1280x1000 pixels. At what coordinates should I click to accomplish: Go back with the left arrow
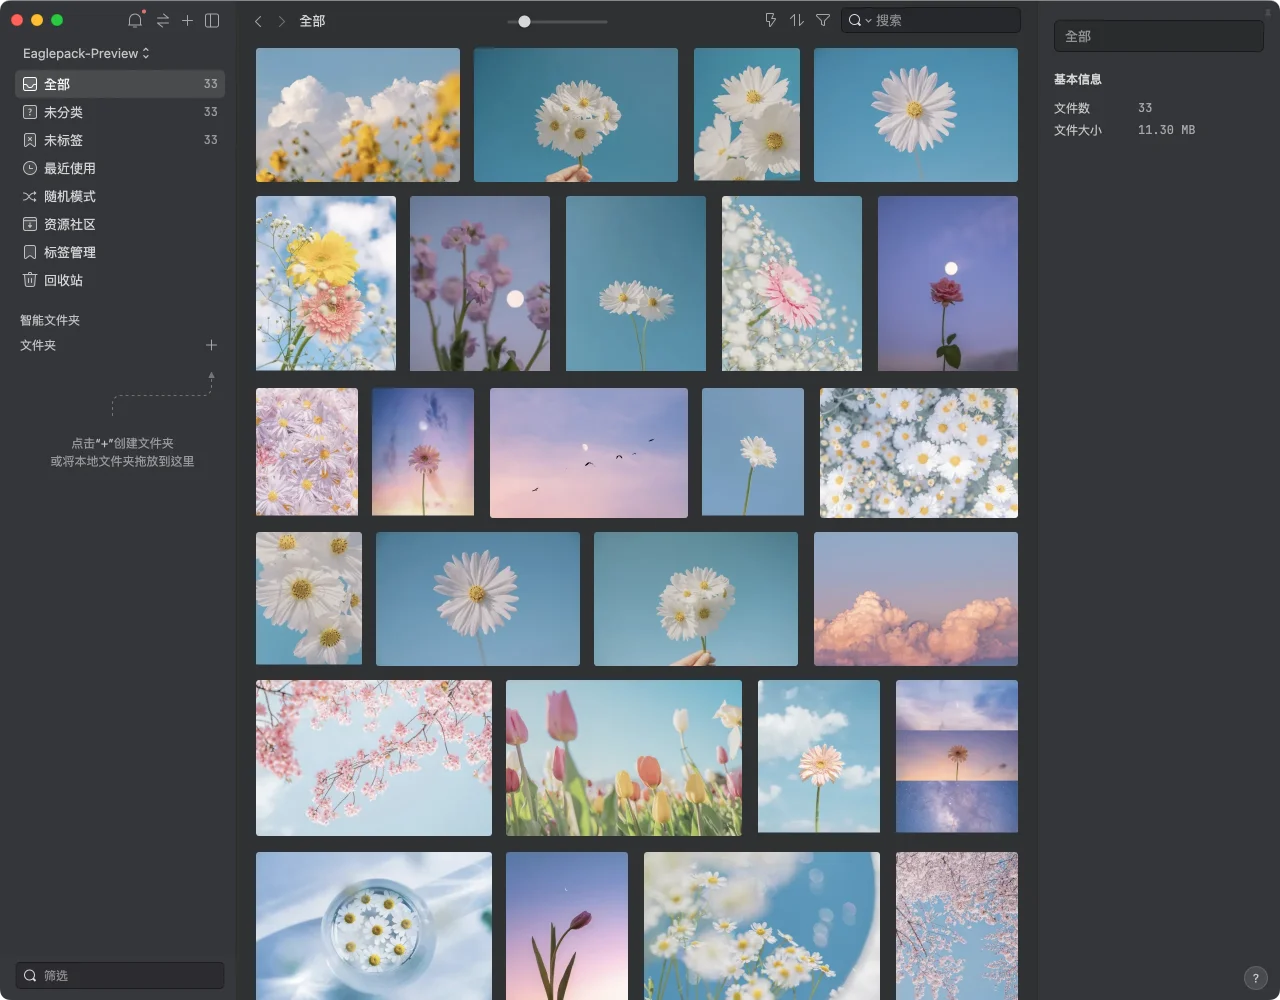click(x=258, y=21)
